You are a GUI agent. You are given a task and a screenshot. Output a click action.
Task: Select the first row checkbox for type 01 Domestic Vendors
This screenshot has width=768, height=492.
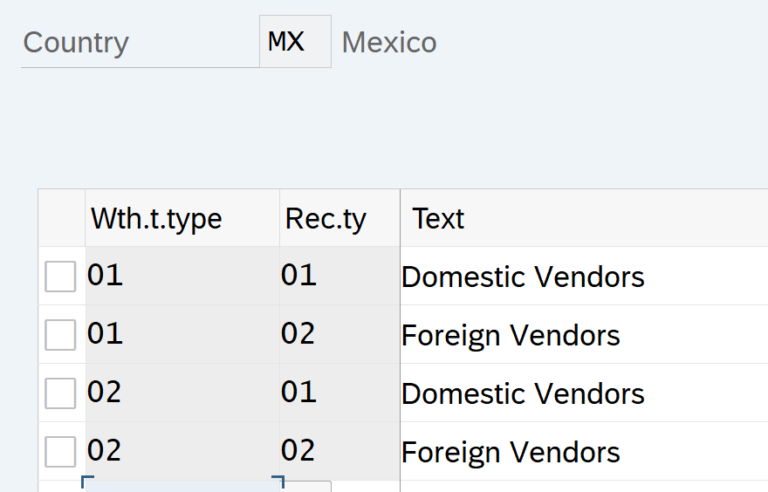tap(61, 276)
